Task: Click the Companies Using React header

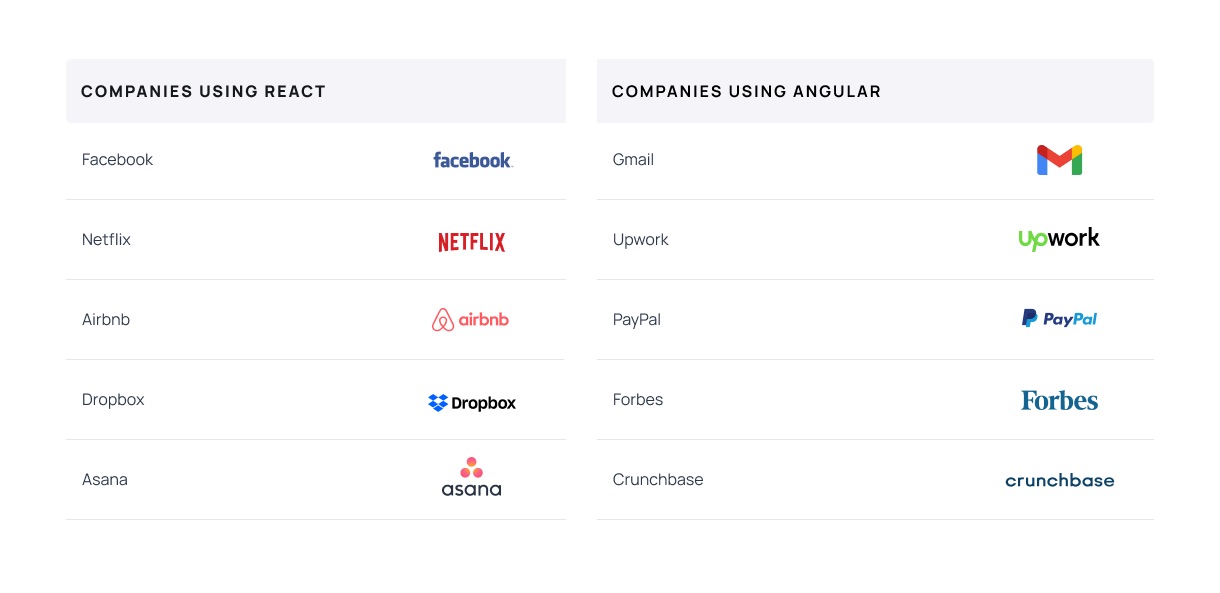Action: point(204,92)
